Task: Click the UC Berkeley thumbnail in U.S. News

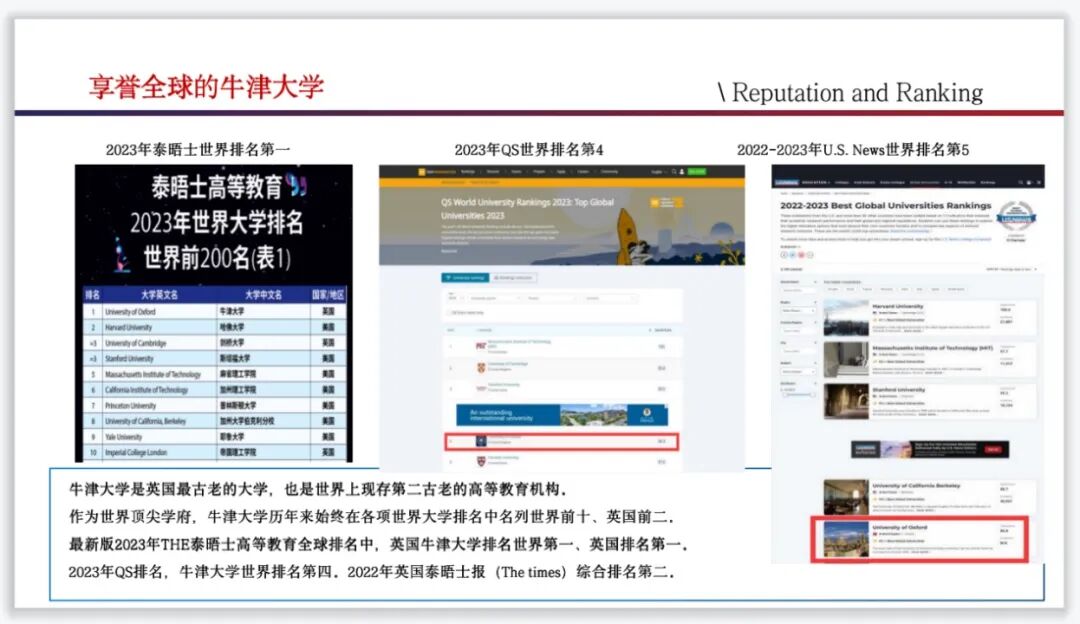Action: (x=846, y=497)
